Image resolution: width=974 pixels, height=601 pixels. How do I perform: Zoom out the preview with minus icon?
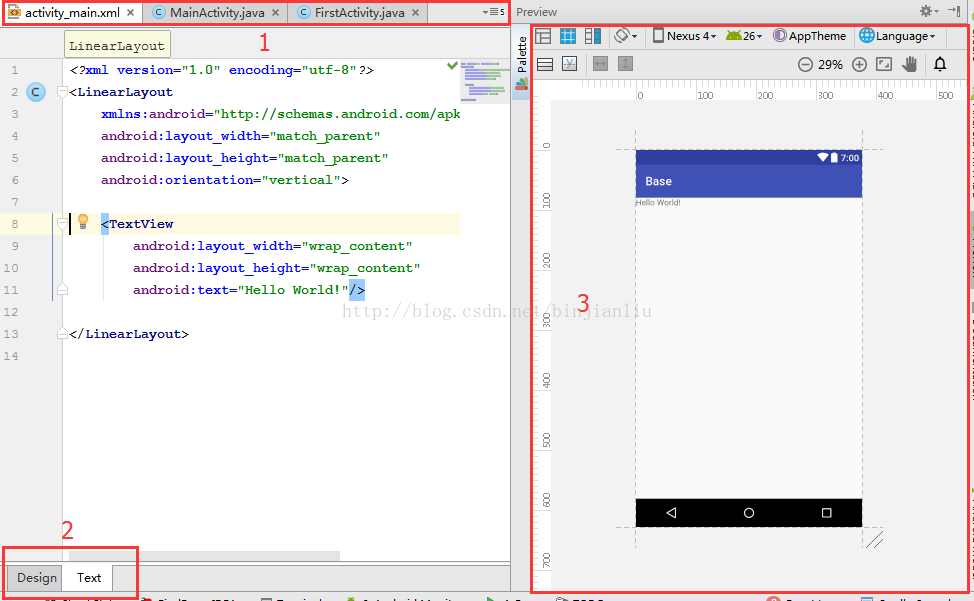805,64
